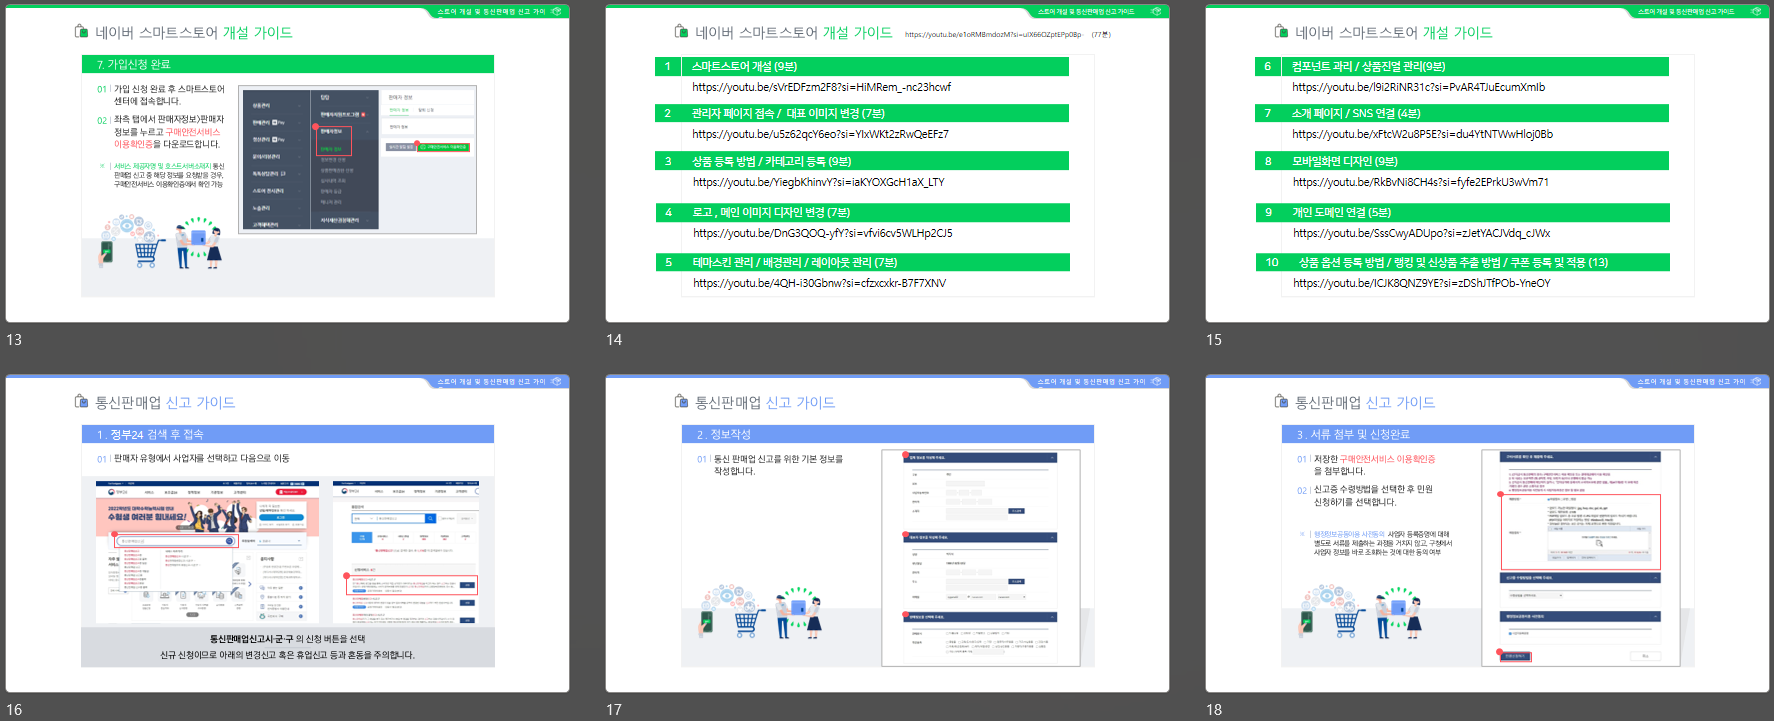Open the DnG3QOQ-yfY YouTube link
Viewport: 1774px width, 721px height.
(x=822, y=233)
